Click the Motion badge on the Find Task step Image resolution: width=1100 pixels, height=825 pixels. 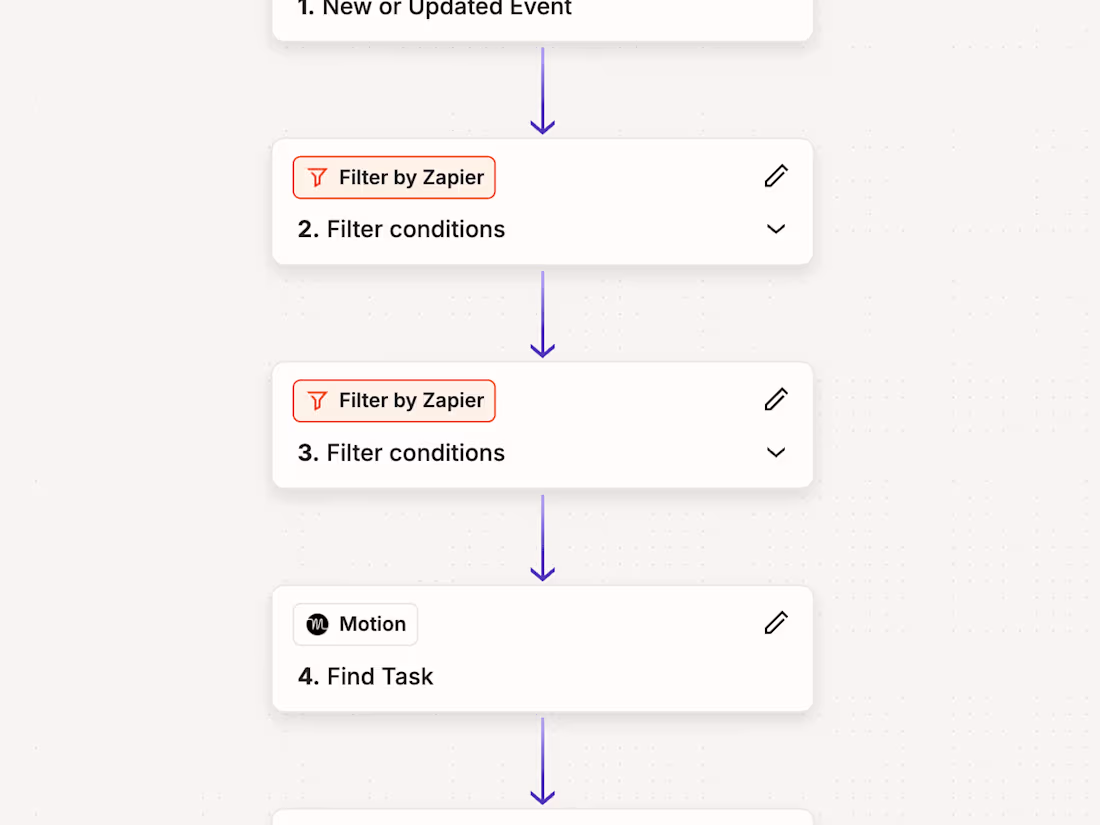click(x=355, y=624)
